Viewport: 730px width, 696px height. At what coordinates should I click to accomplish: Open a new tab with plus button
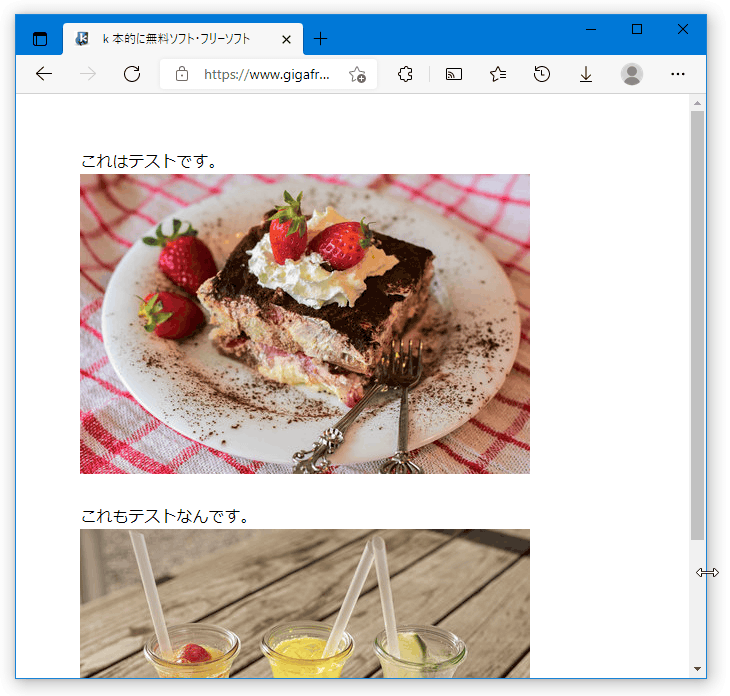[320, 39]
